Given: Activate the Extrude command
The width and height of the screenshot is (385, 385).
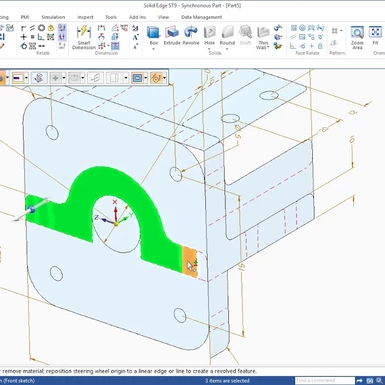Looking at the screenshot, I should 172,35.
